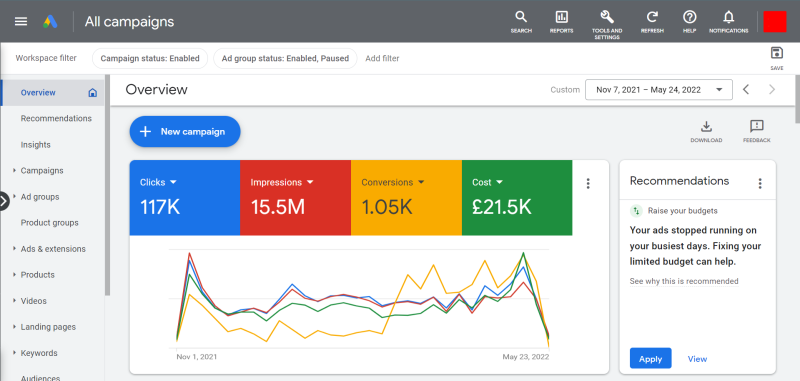Click See why this is recommended
The image size is (800, 381).
click(684, 281)
